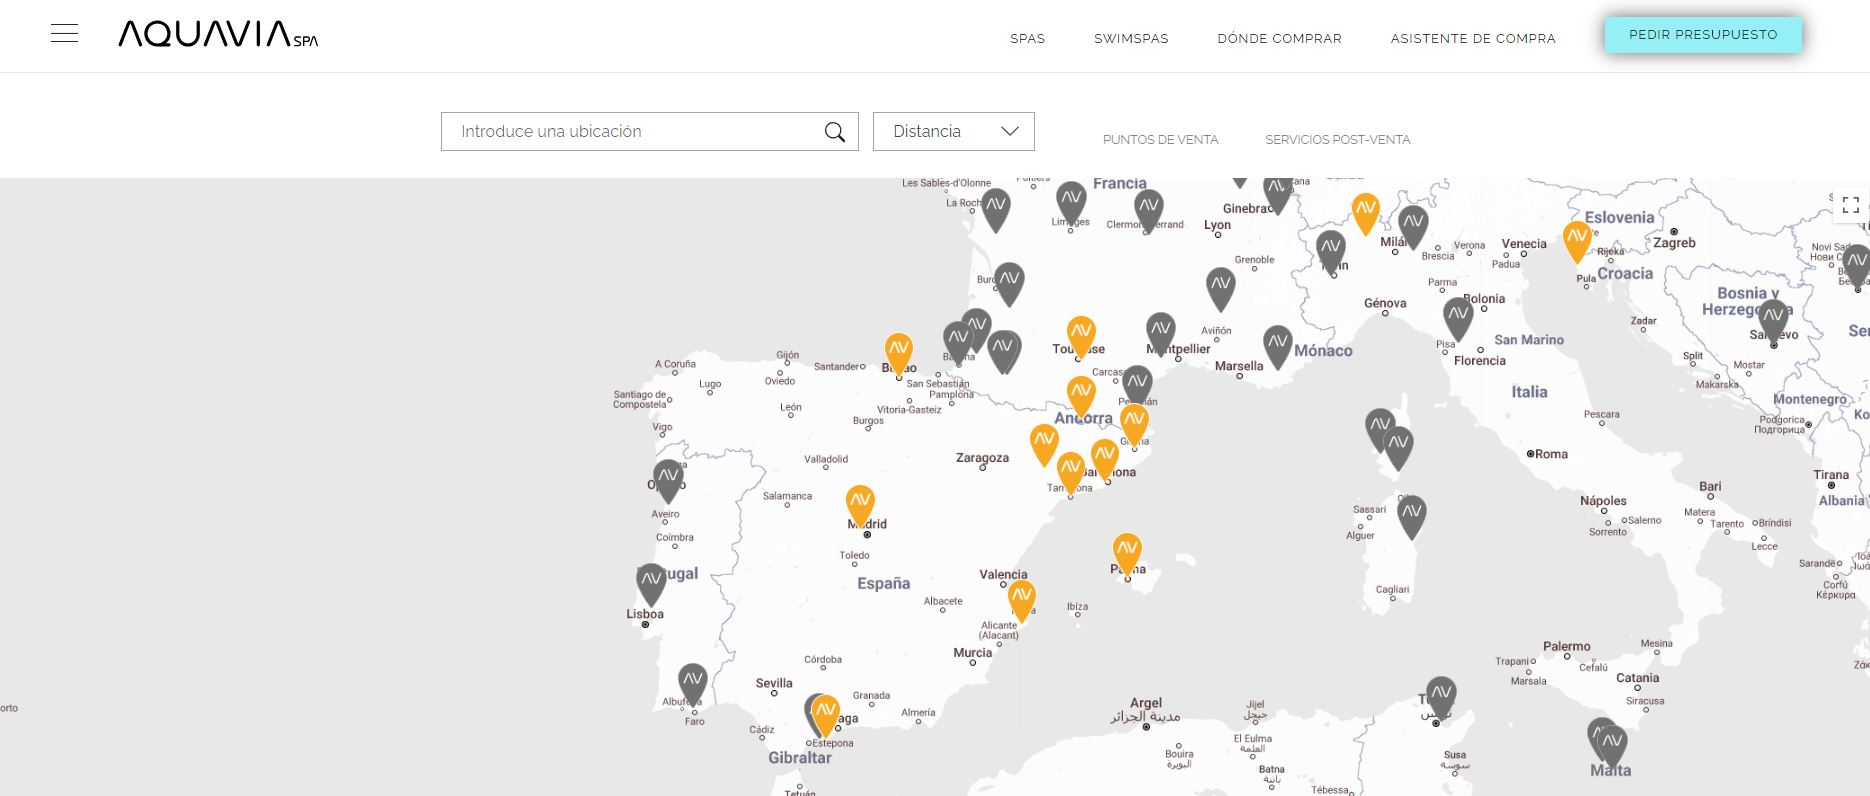
Task: Click the Zaragoza map label
Action: pyautogui.click(x=982, y=458)
